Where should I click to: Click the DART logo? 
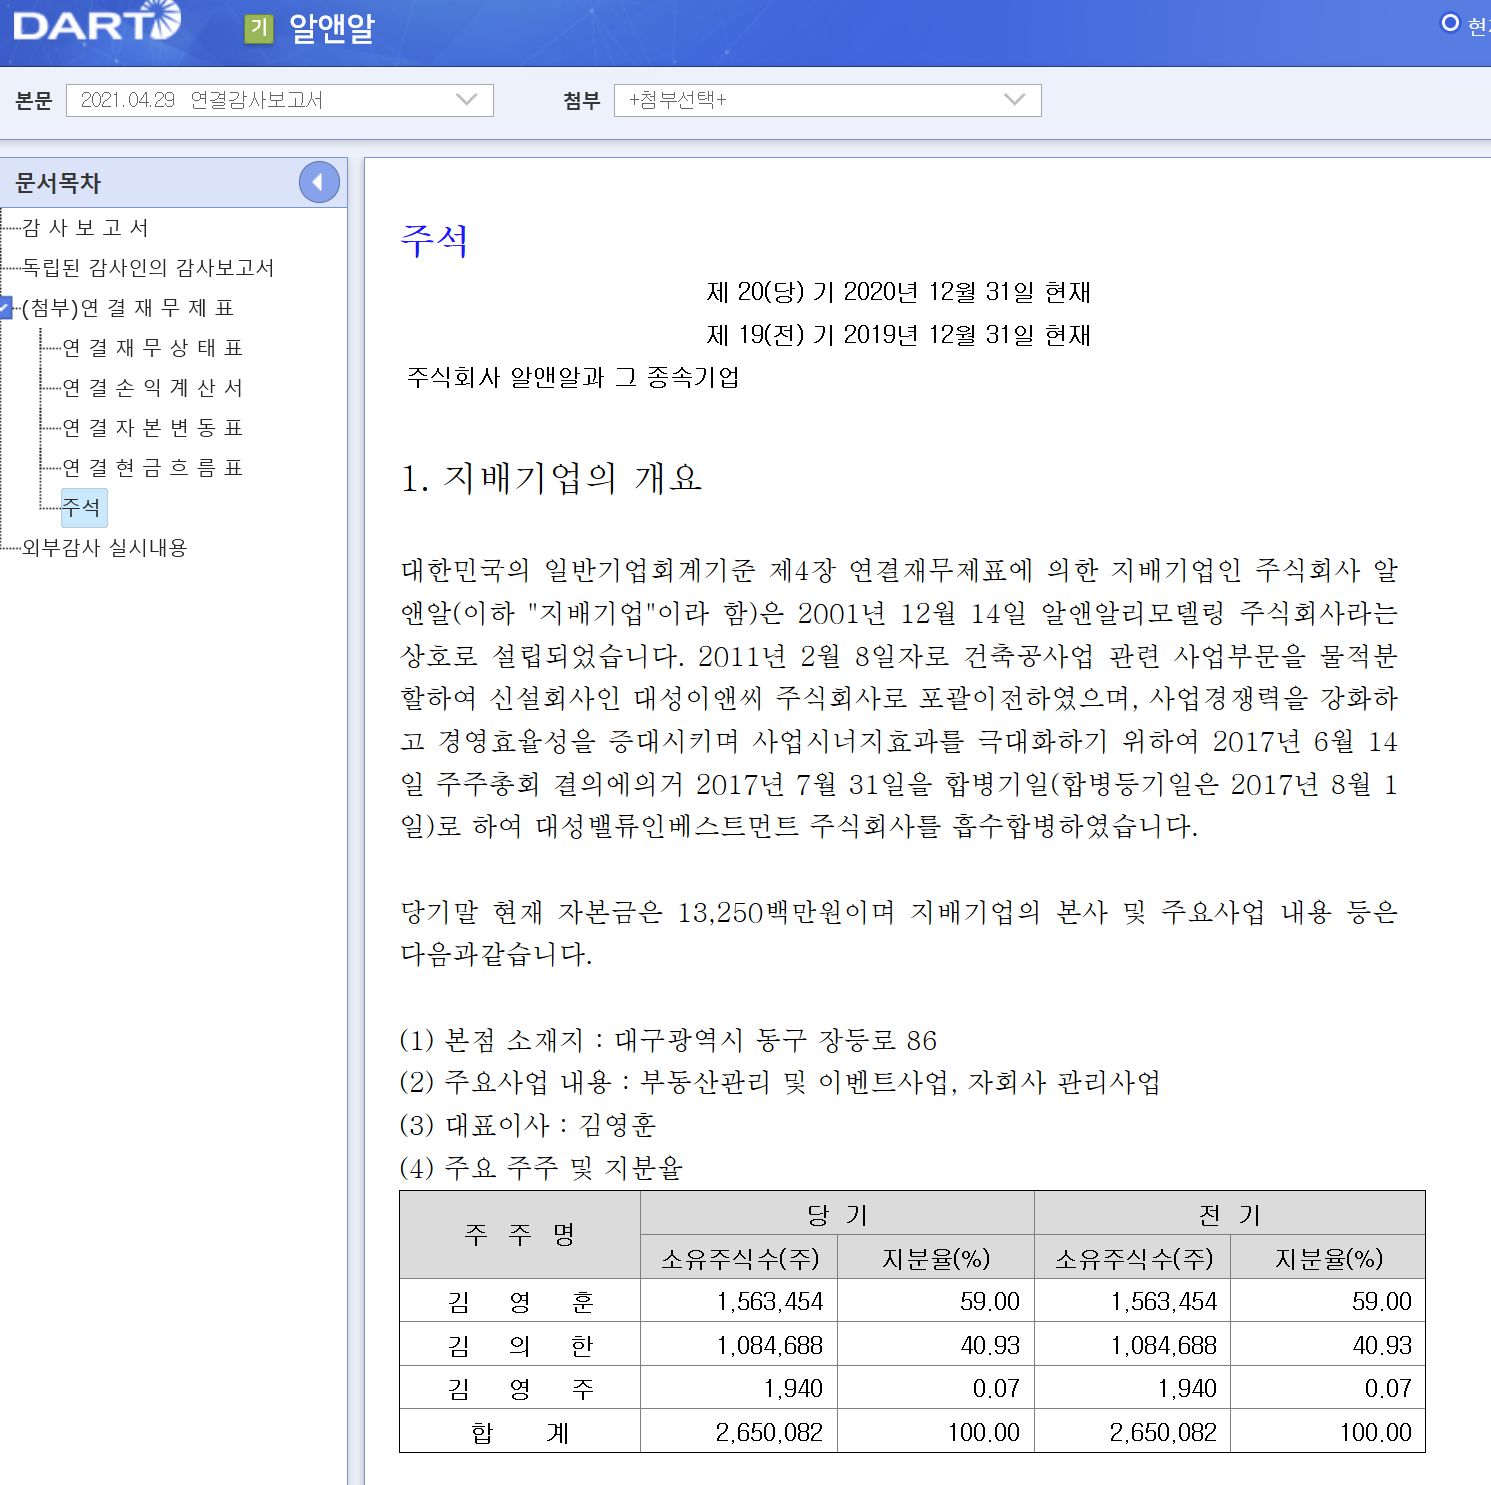(97, 24)
